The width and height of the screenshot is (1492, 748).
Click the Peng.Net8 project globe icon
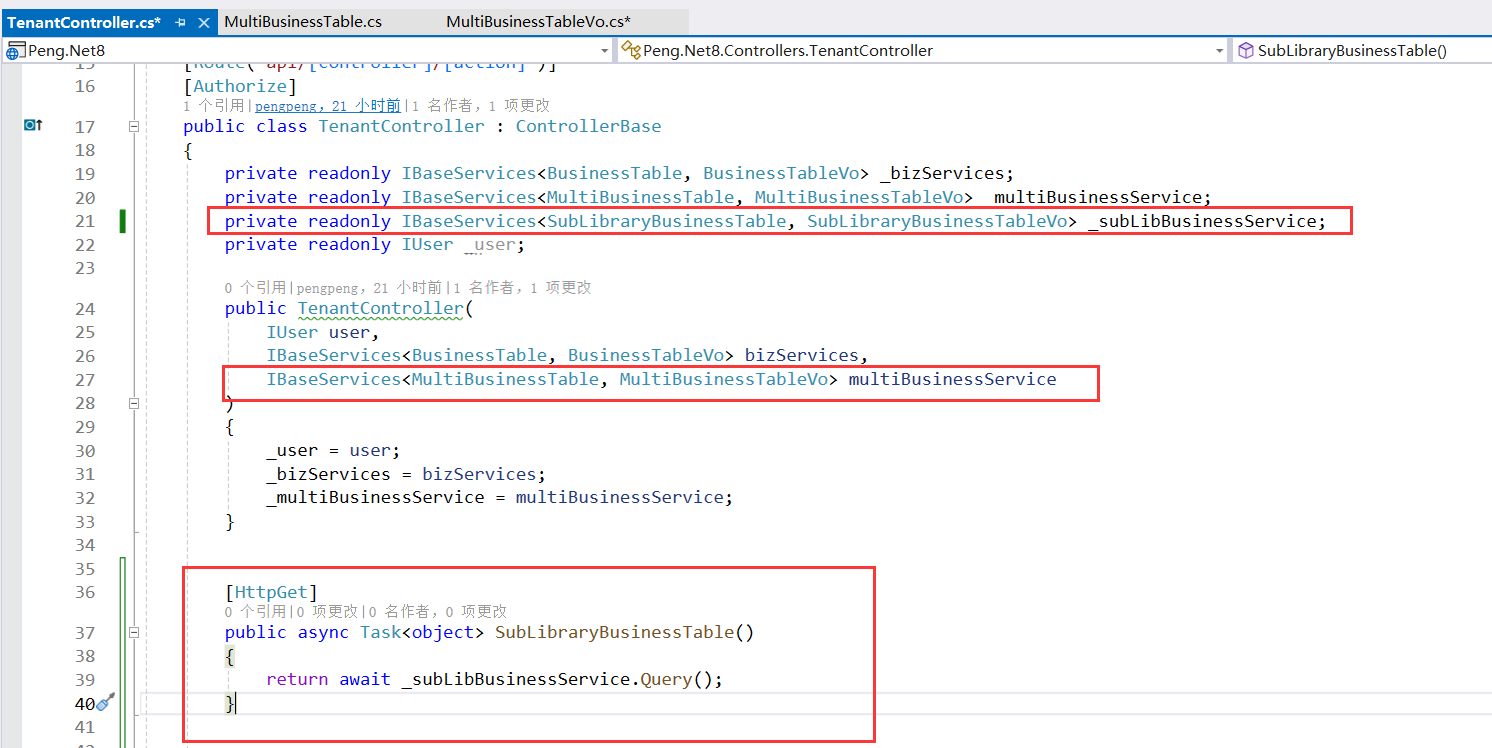[x=15, y=50]
